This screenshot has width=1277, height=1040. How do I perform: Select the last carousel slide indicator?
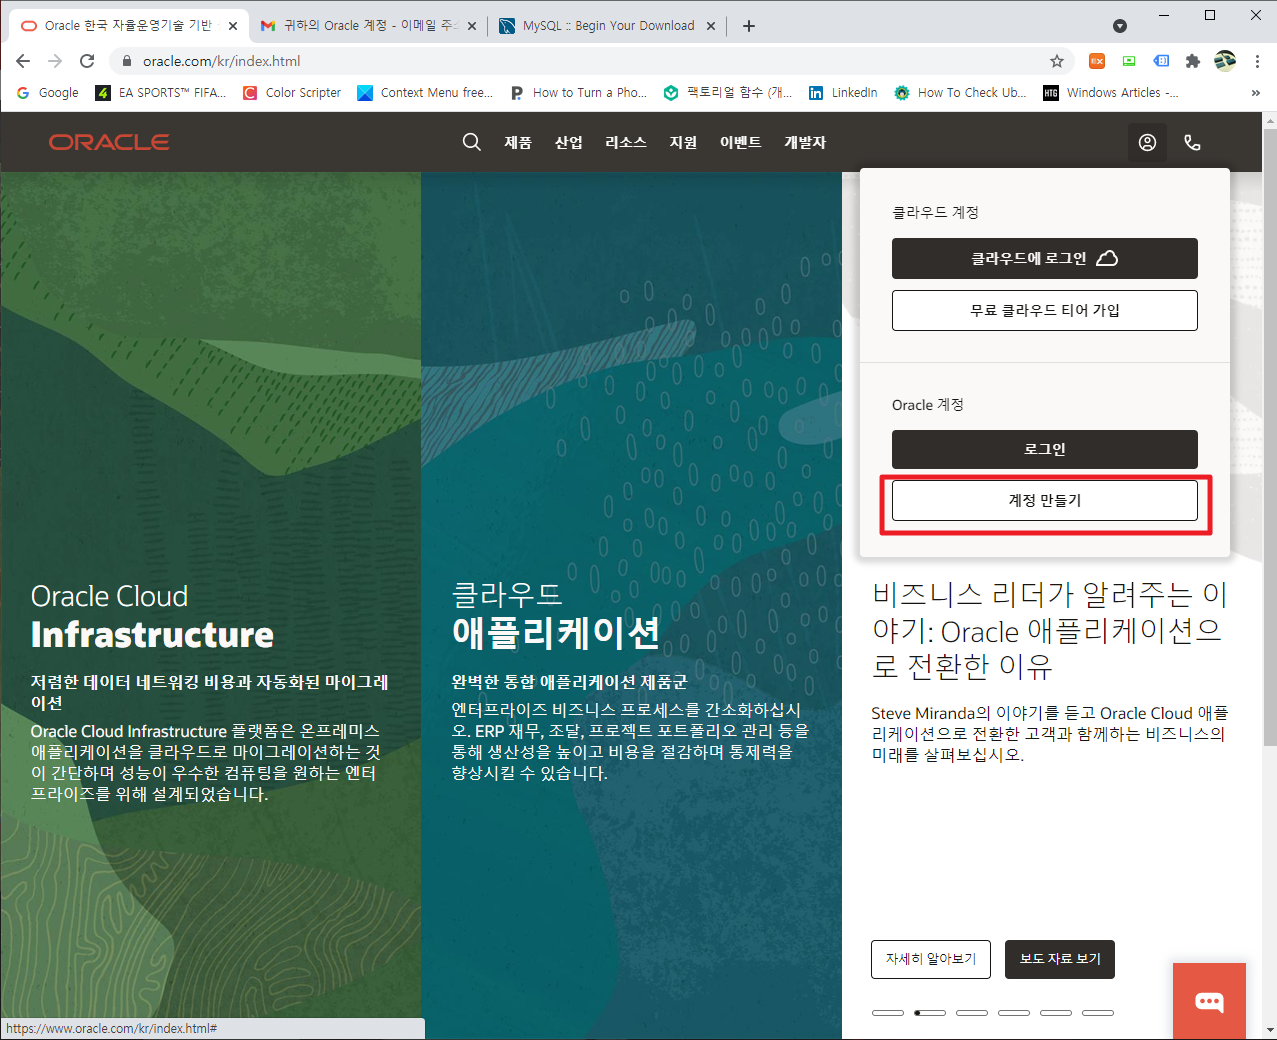click(1098, 1013)
